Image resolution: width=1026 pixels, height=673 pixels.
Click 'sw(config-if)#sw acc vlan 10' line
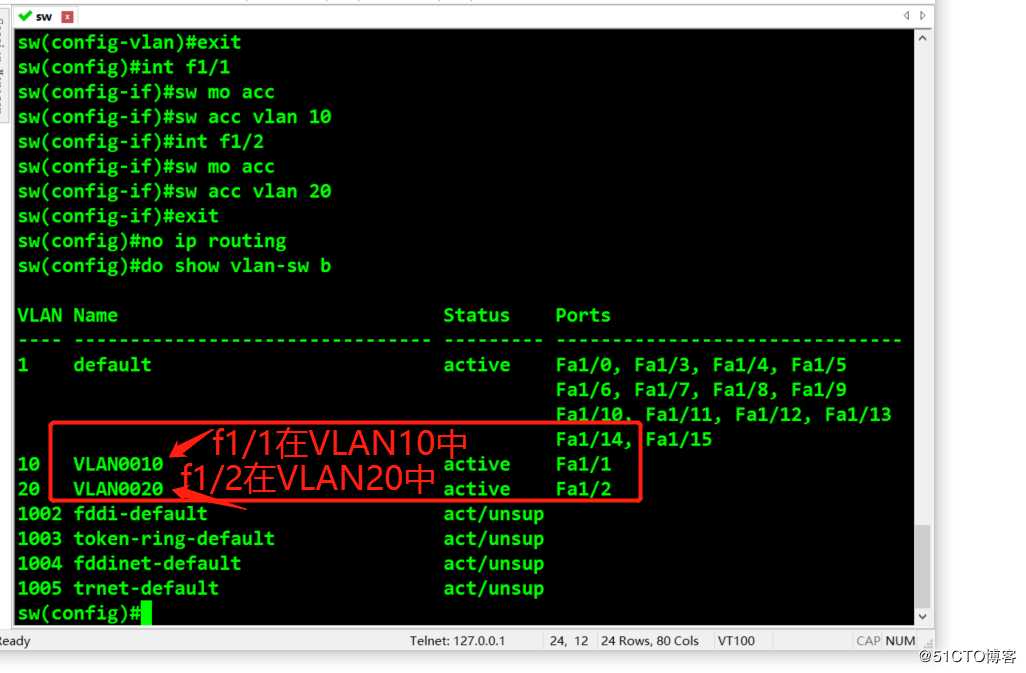coord(174,117)
